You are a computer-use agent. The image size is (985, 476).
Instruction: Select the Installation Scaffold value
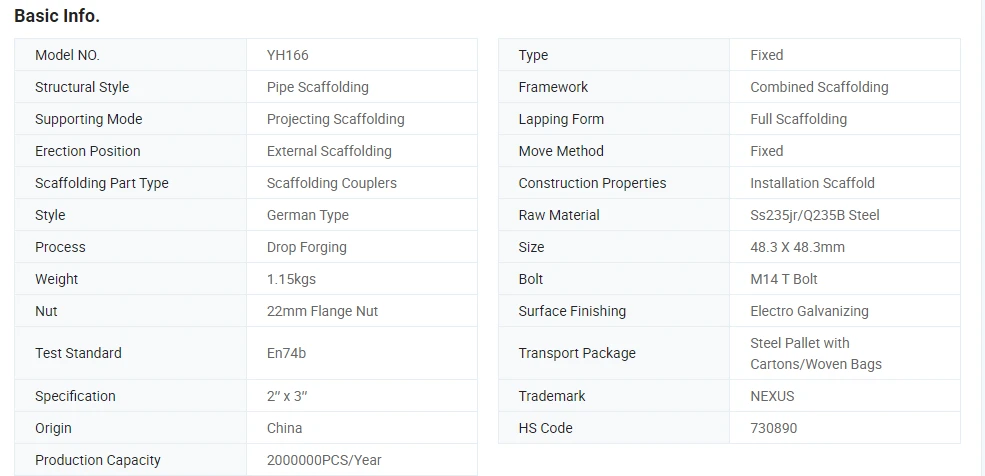(812, 183)
